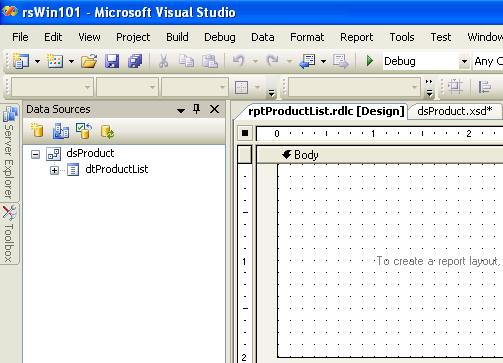
Task: Open the Data Sources window position dropdown
Action: tap(181, 110)
